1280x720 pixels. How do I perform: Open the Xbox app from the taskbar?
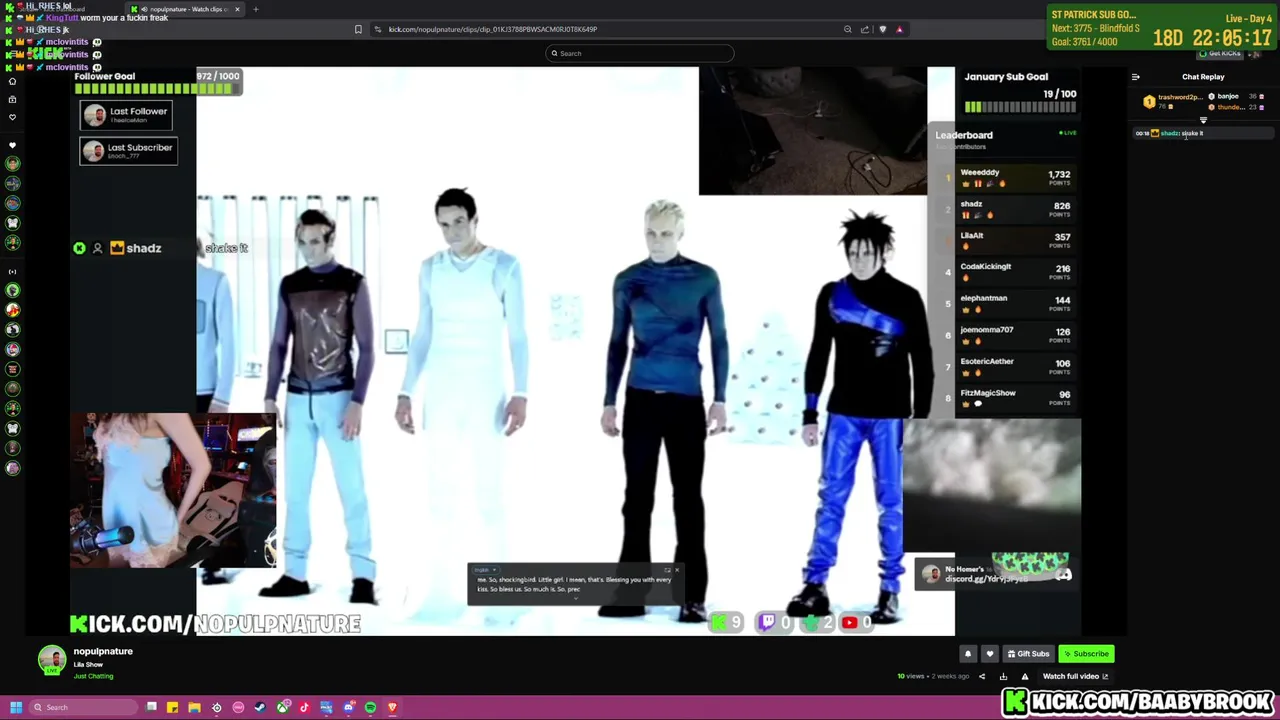[283, 707]
